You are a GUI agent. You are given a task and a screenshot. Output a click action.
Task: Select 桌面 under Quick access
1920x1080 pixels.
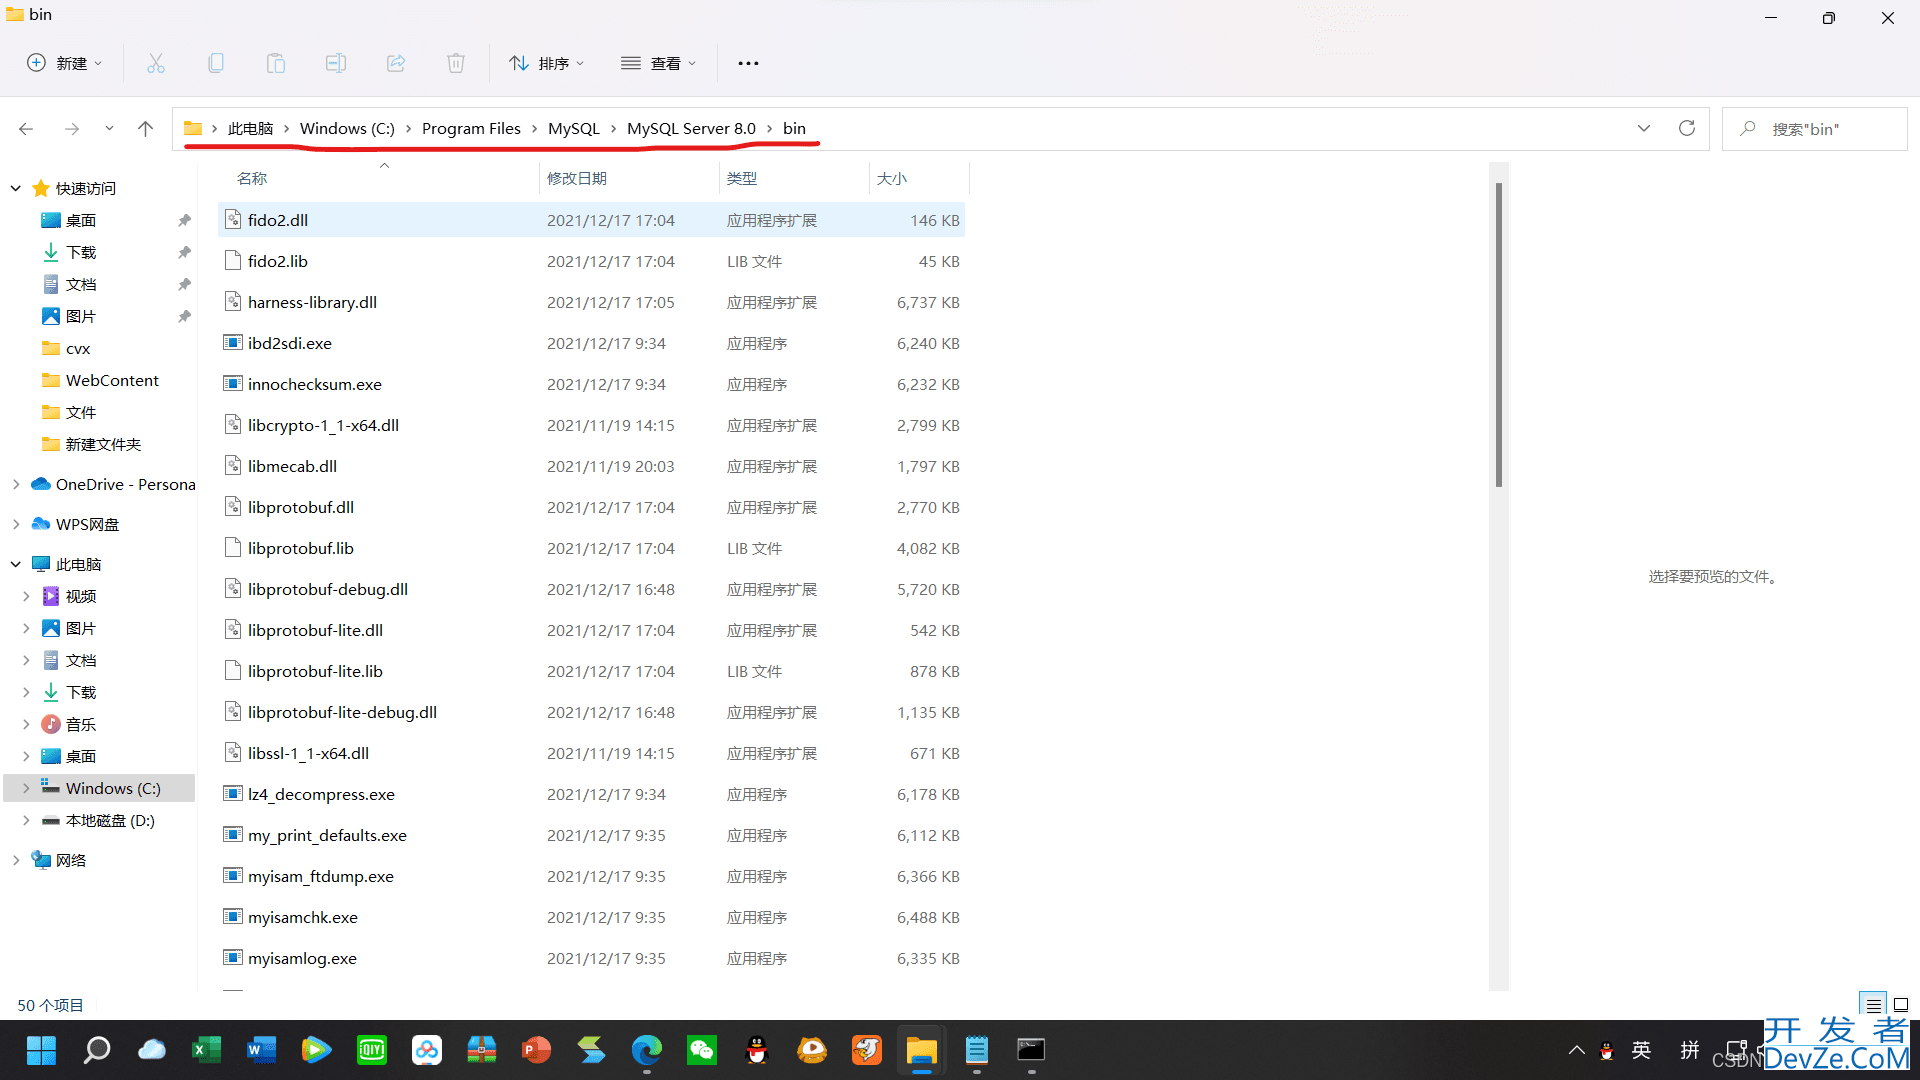pos(81,220)
